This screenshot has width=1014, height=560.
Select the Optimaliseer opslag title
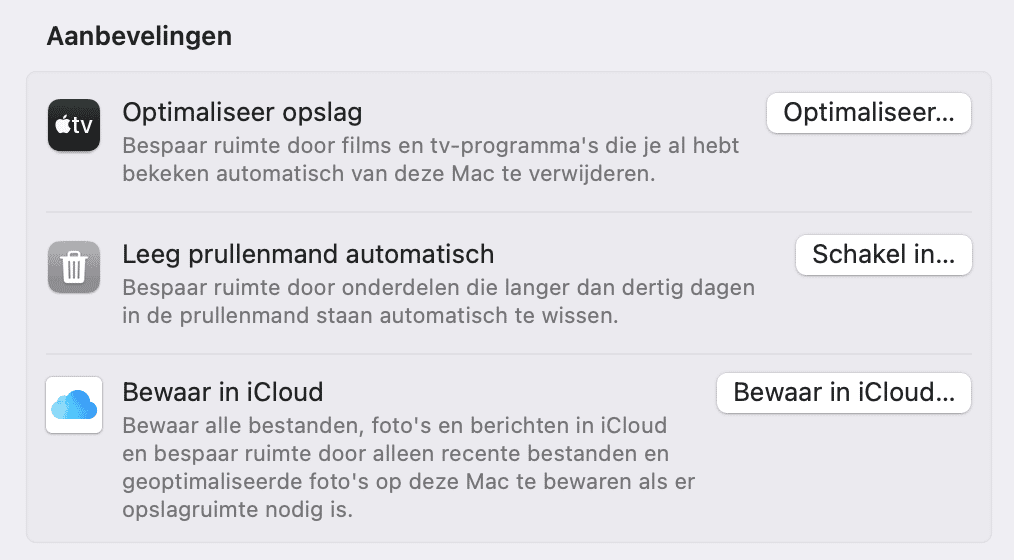click(242, 113)
